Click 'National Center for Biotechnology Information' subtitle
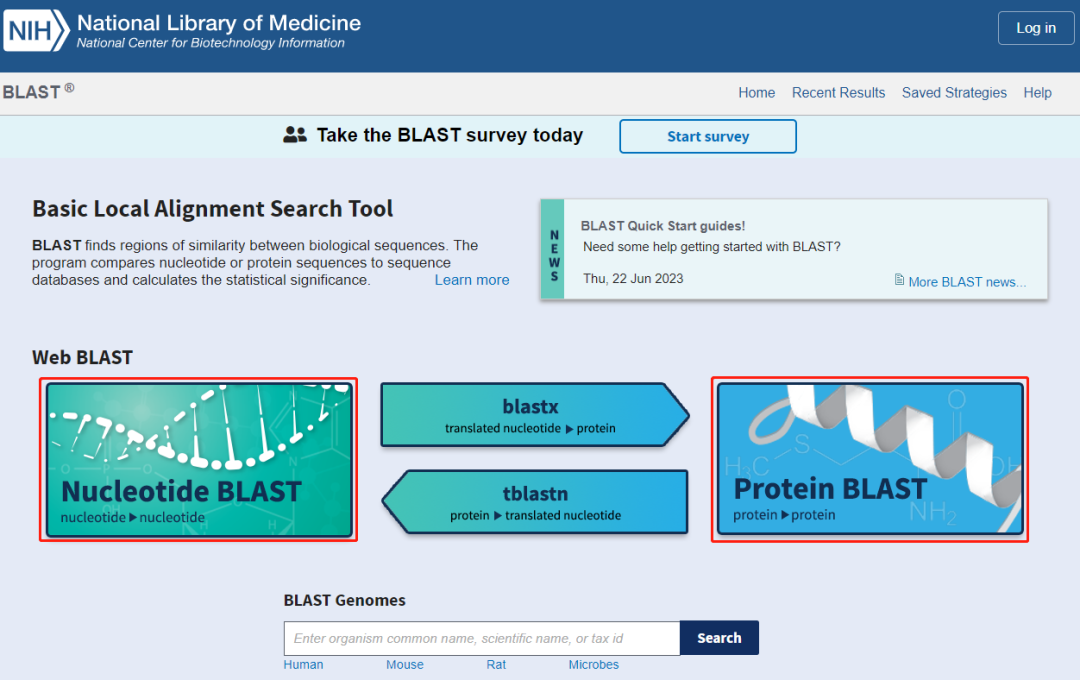Screen dimensions: 1080x680 210,43
